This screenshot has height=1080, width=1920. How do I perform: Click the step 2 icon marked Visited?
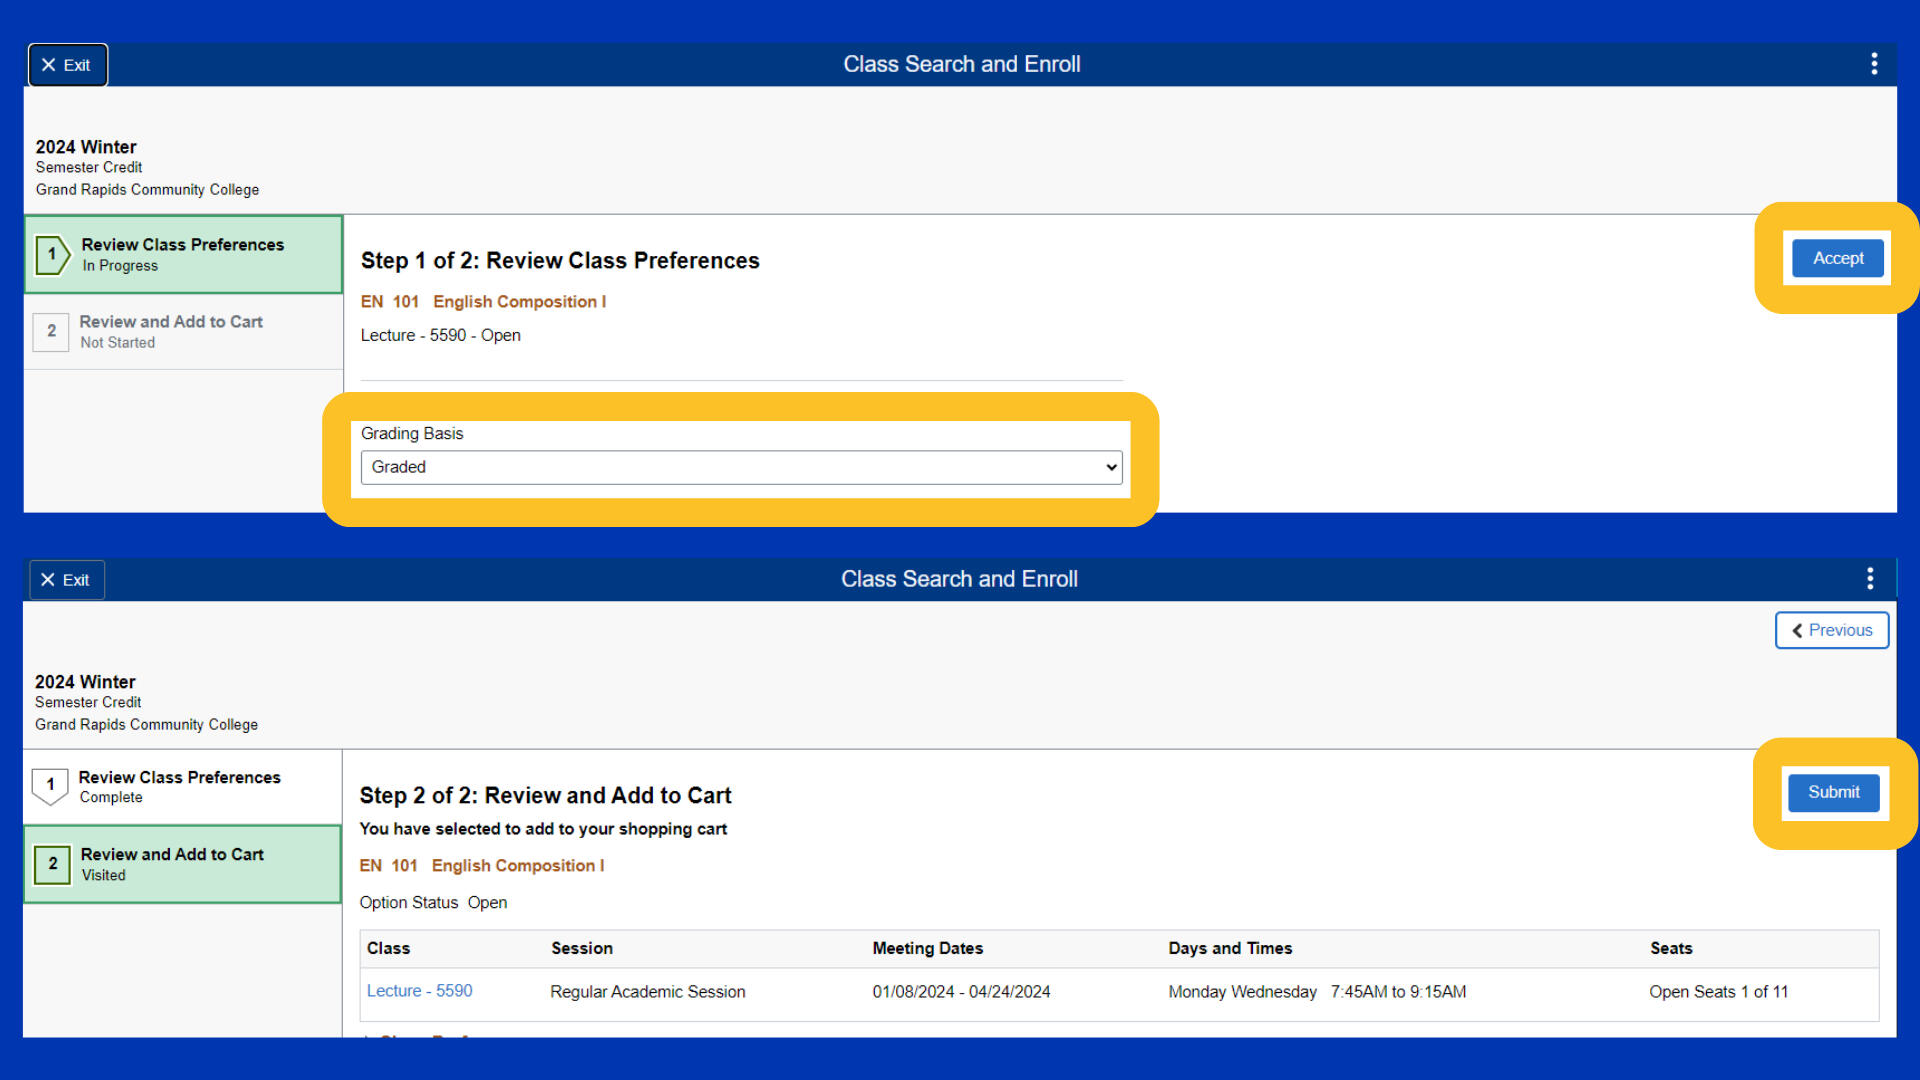(x=52, y=864)
